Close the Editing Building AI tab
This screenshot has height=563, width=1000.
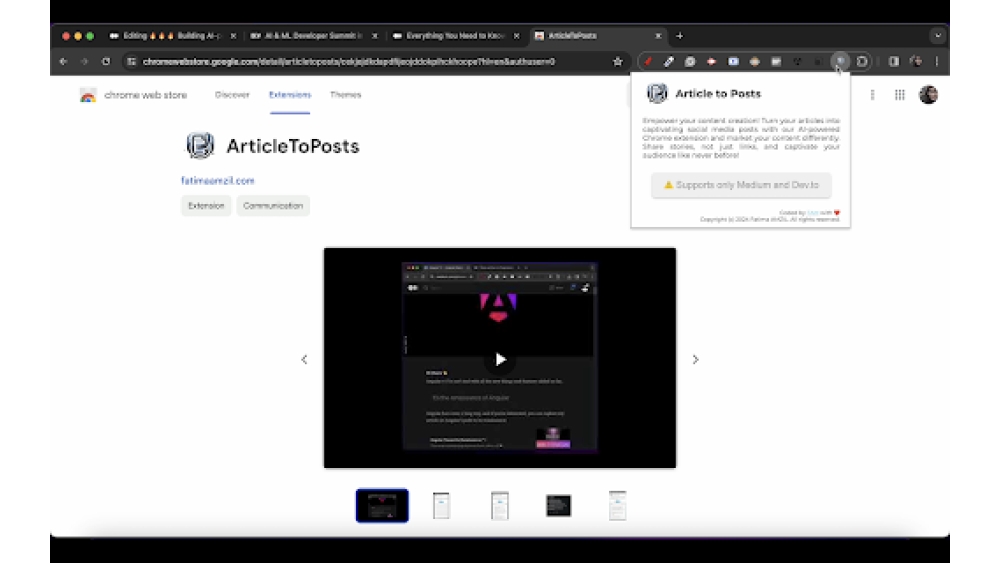233,36
